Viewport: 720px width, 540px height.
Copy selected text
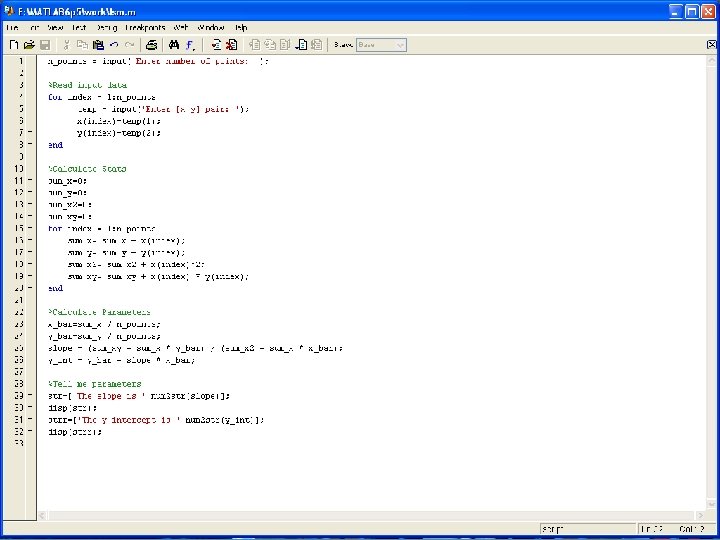(82, 45)
